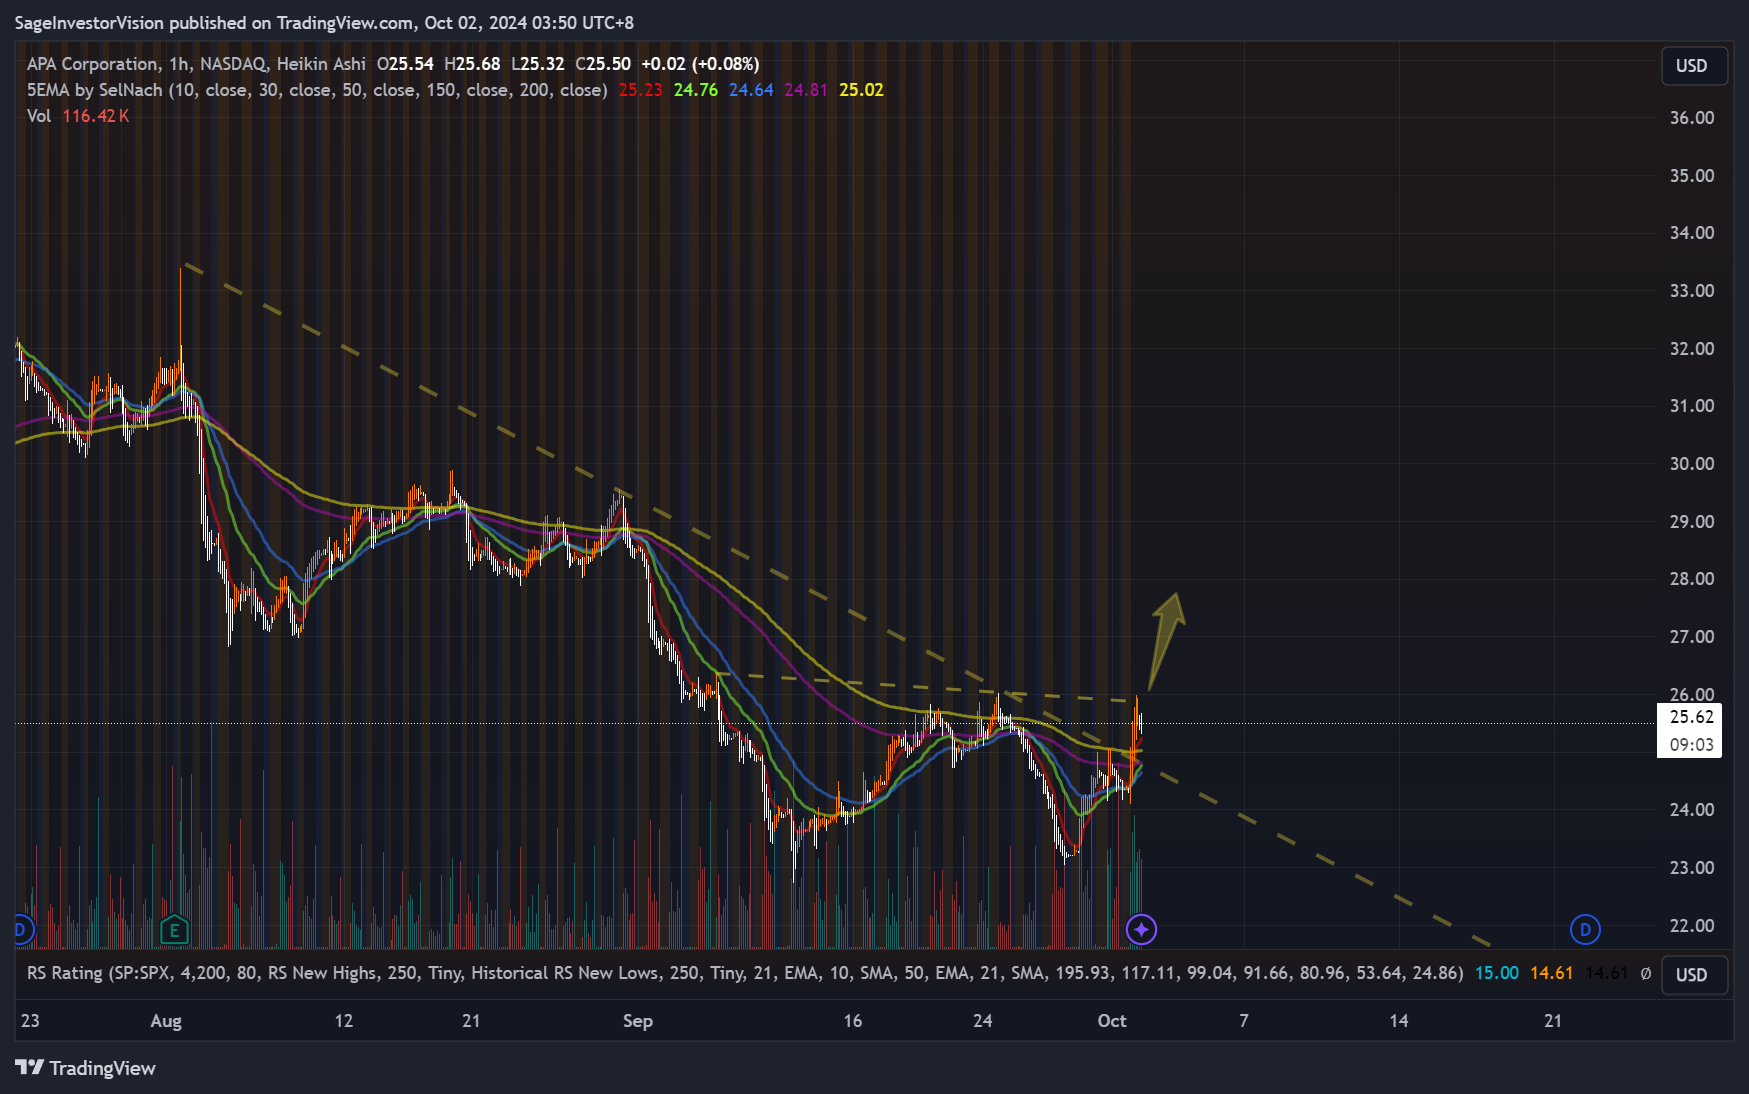
Task: Click the red EMA value 25.23
Action: 640,90
